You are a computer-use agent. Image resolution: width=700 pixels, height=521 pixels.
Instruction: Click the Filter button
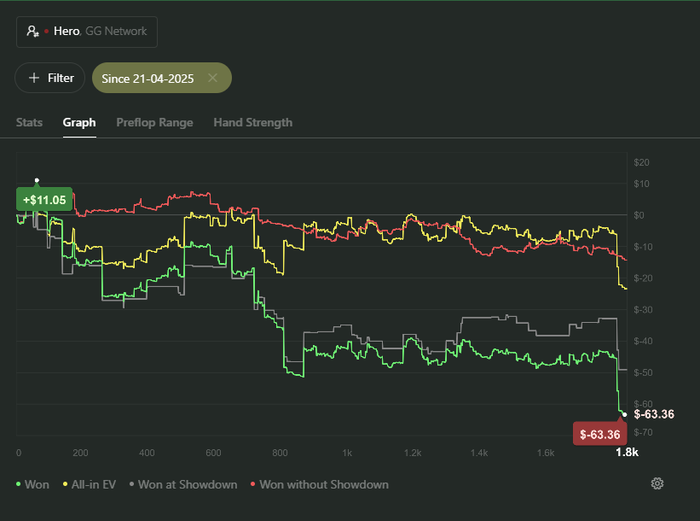[50, 78]
